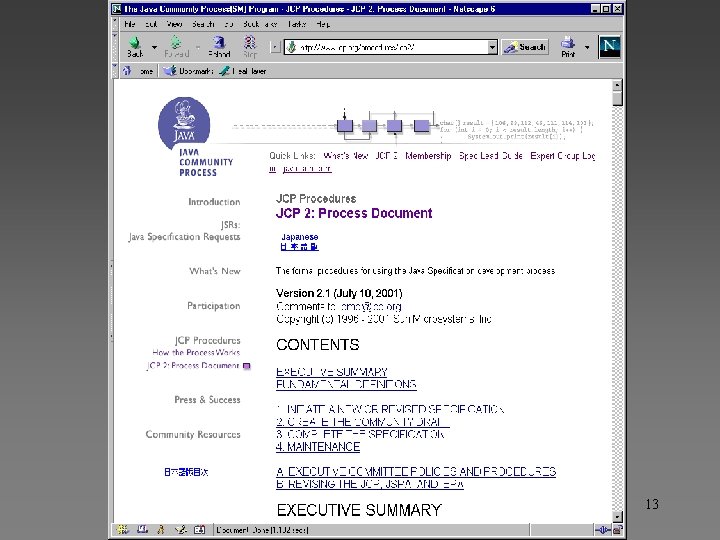Open the JCP 2 quick link

[x=386, y=156]
